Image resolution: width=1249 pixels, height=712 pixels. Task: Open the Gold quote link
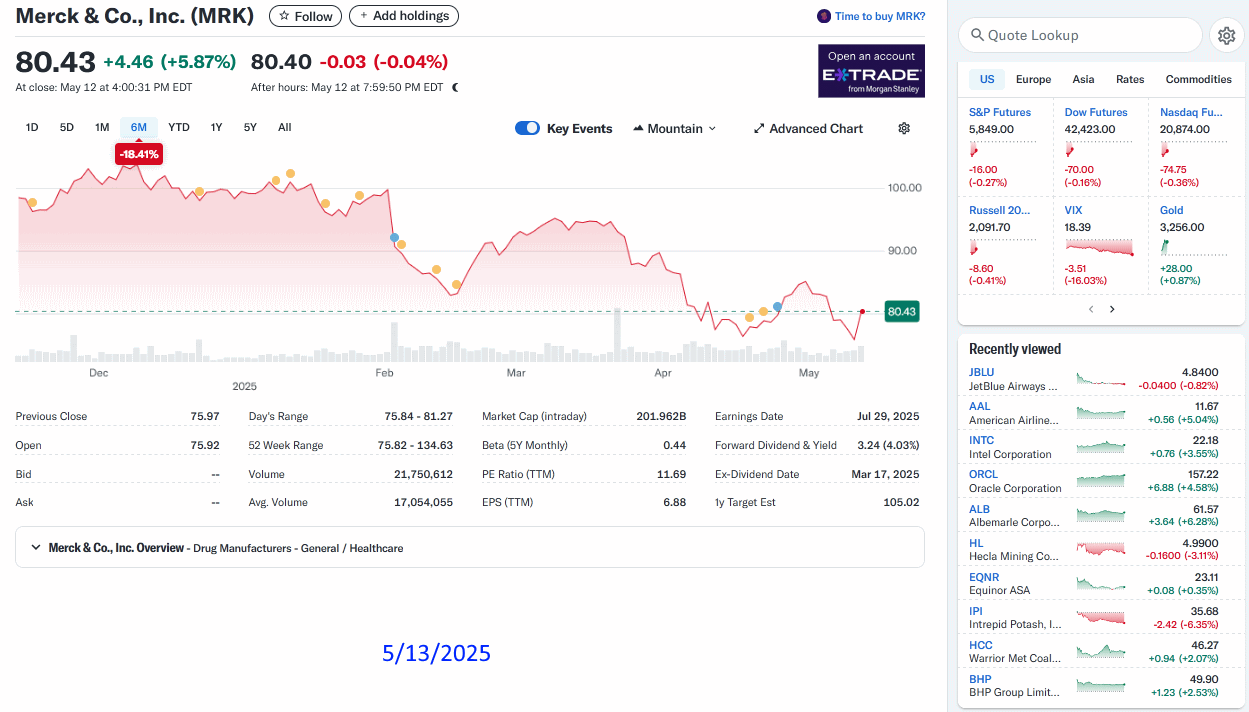[x=1172, y=210]
